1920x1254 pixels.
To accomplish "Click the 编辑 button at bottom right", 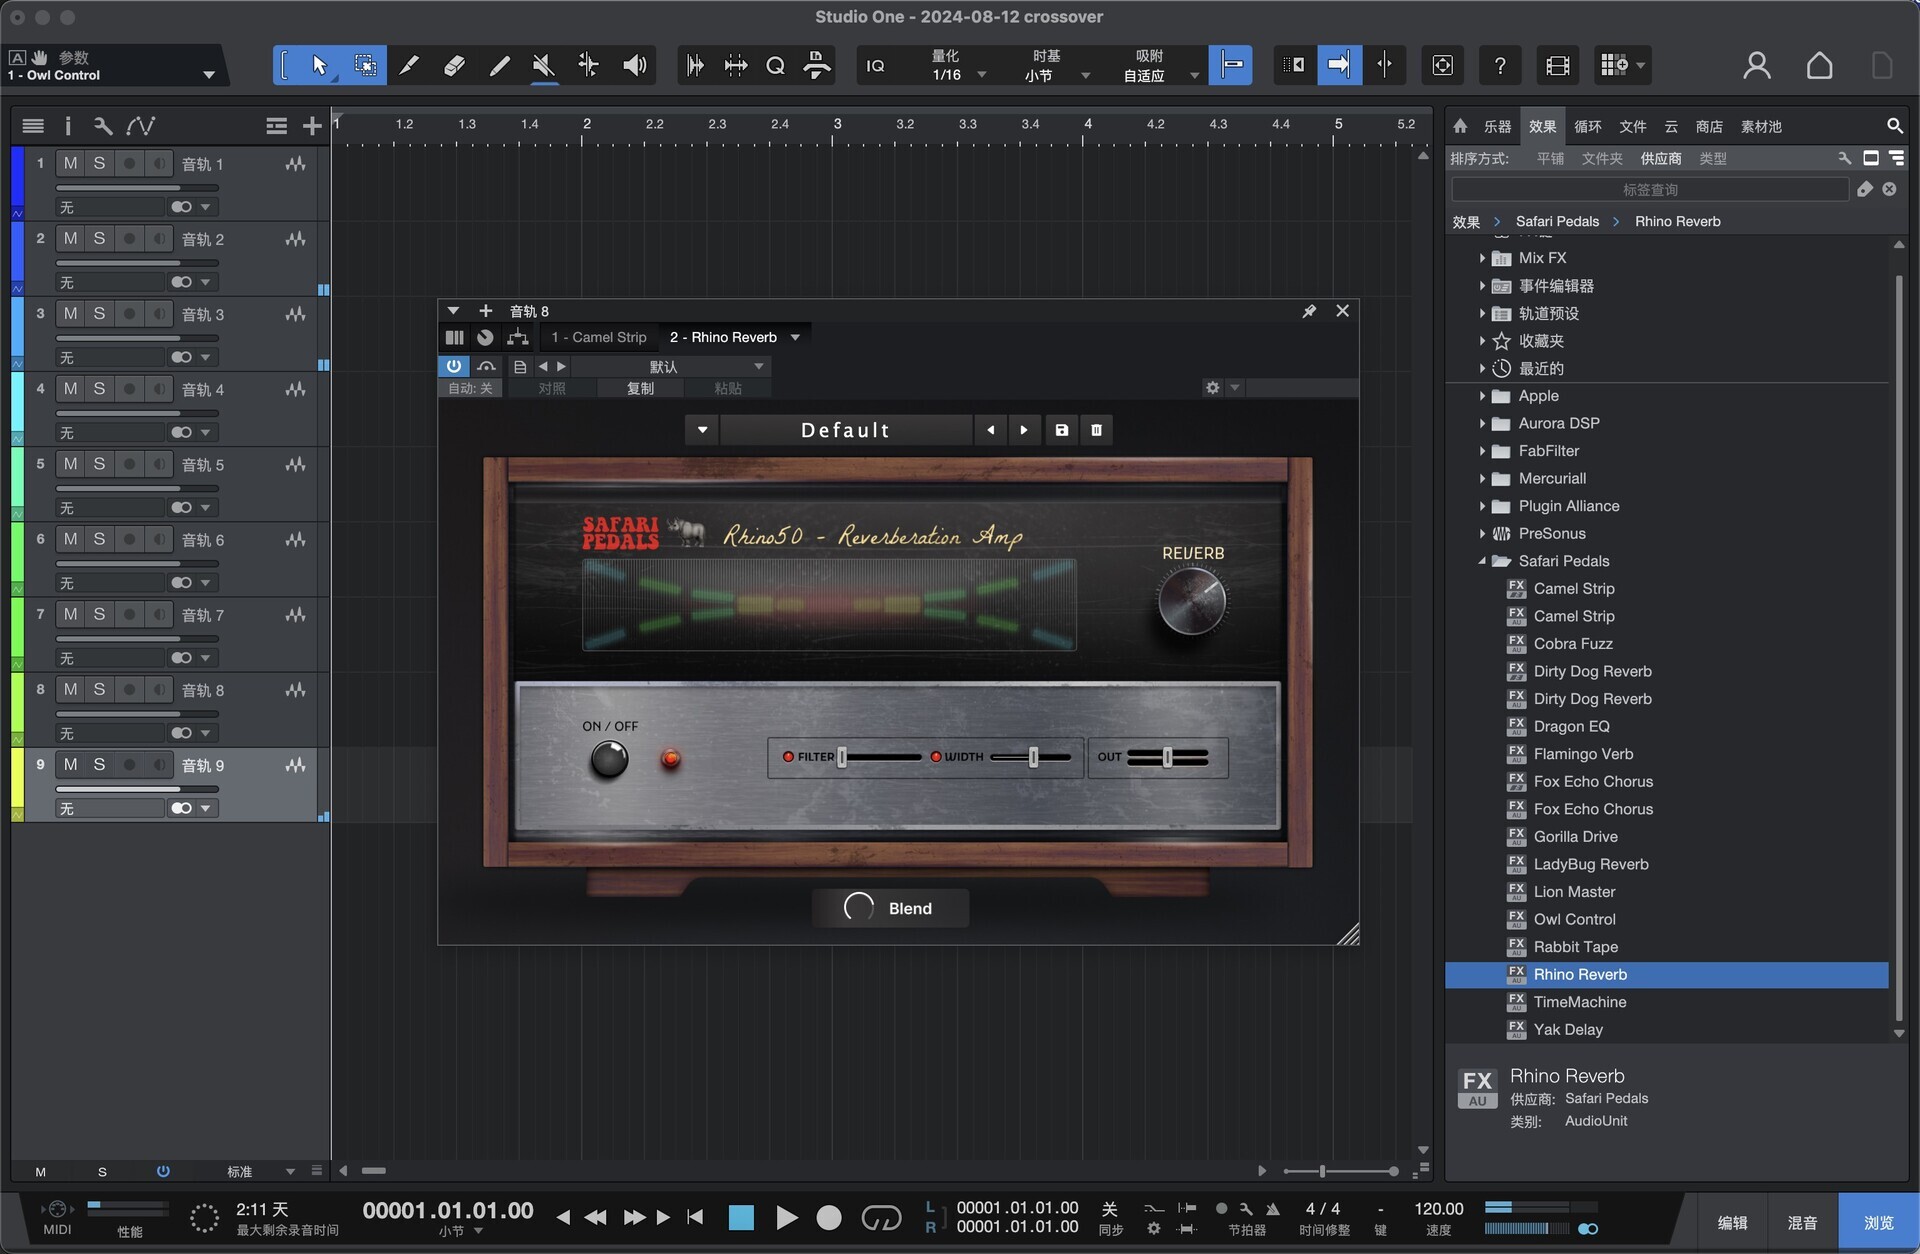I will (x=1732, y=1223).
